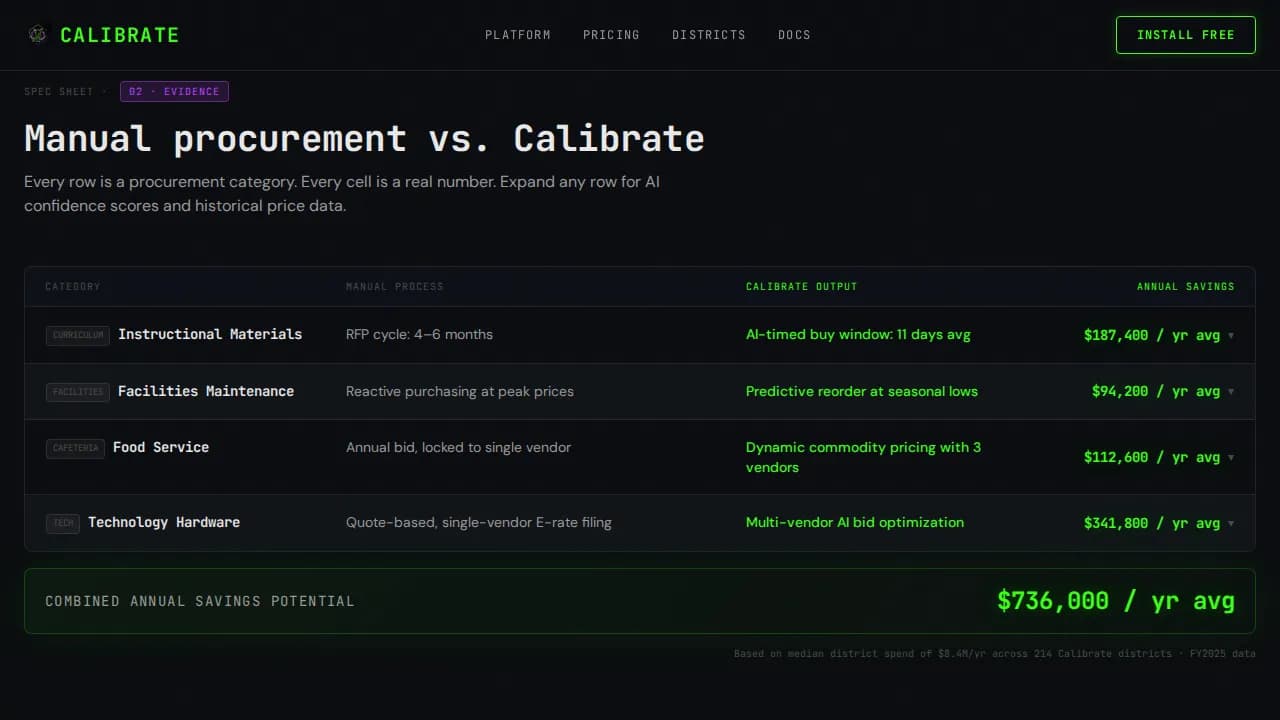Go to the Districts nav item
1280x720 pixels.
click(709, 35)
